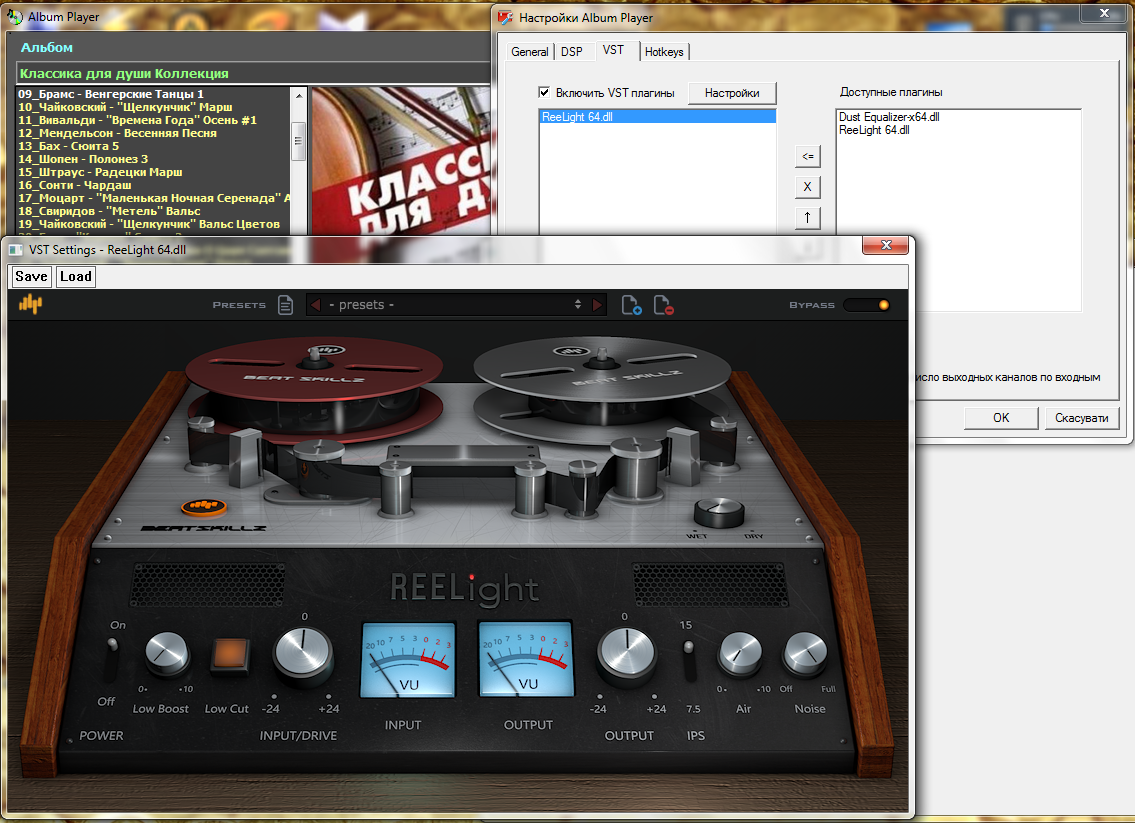This screenshot has width=1135, height=823.
Task: Toggle the orange Low Cut button
Action: 229,656
